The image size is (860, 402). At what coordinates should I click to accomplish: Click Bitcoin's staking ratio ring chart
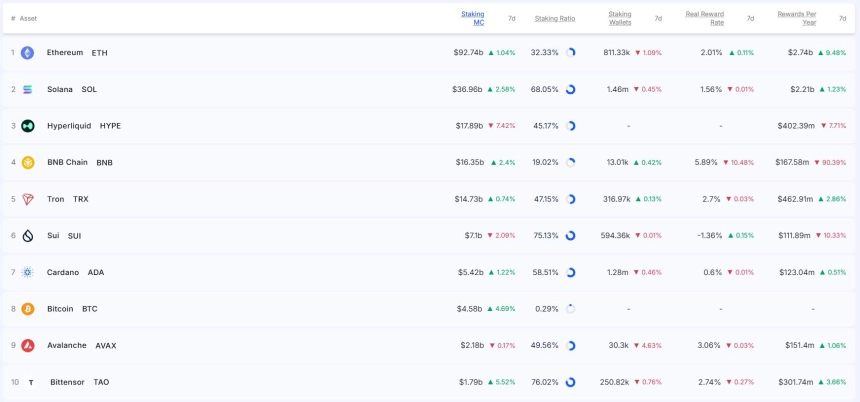click(x=570, y=309)
